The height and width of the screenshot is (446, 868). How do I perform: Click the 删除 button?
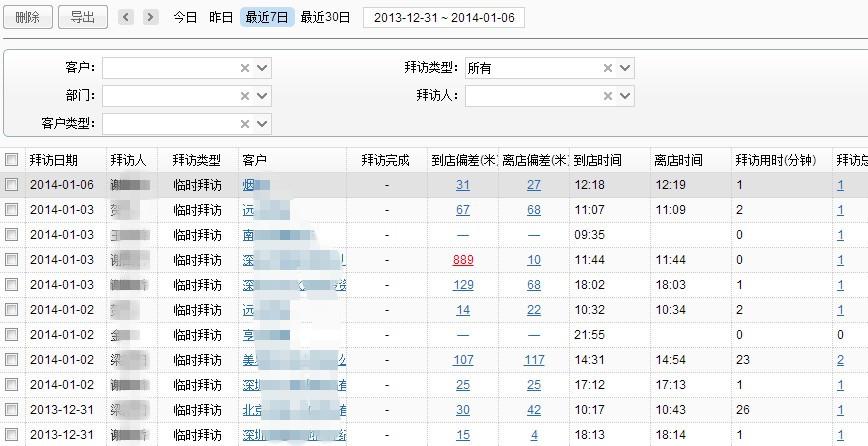(27, 17)
